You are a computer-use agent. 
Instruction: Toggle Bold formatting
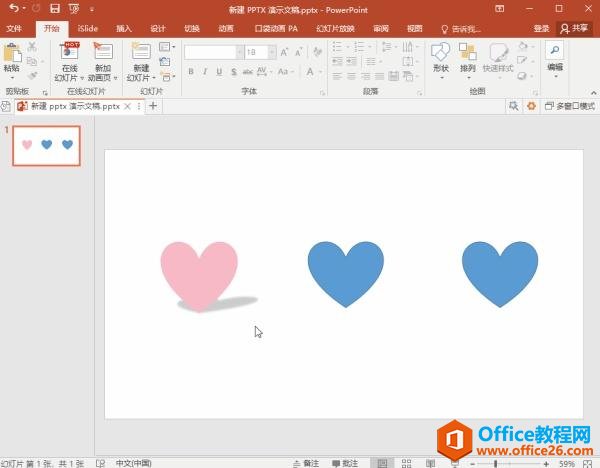tap(191, 71)
